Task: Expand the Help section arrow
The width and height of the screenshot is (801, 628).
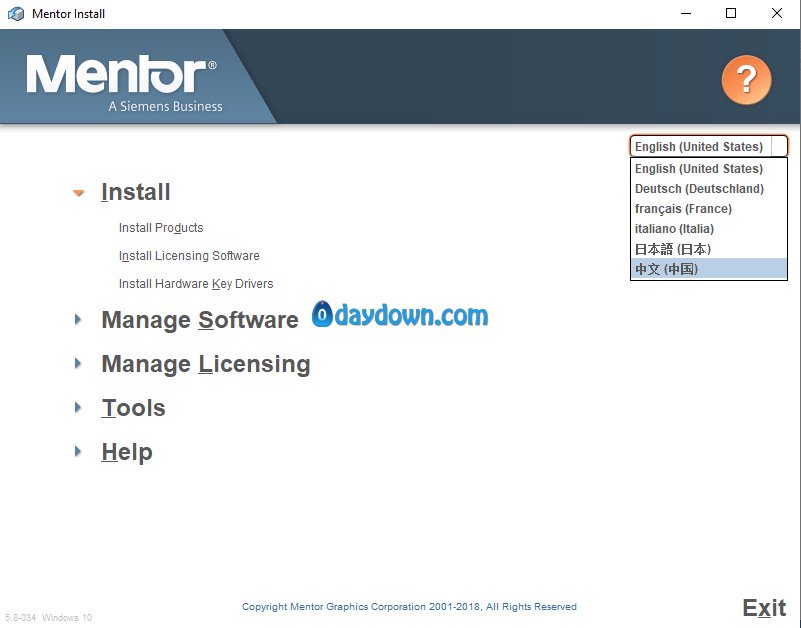Action: (x=78, y=451)
